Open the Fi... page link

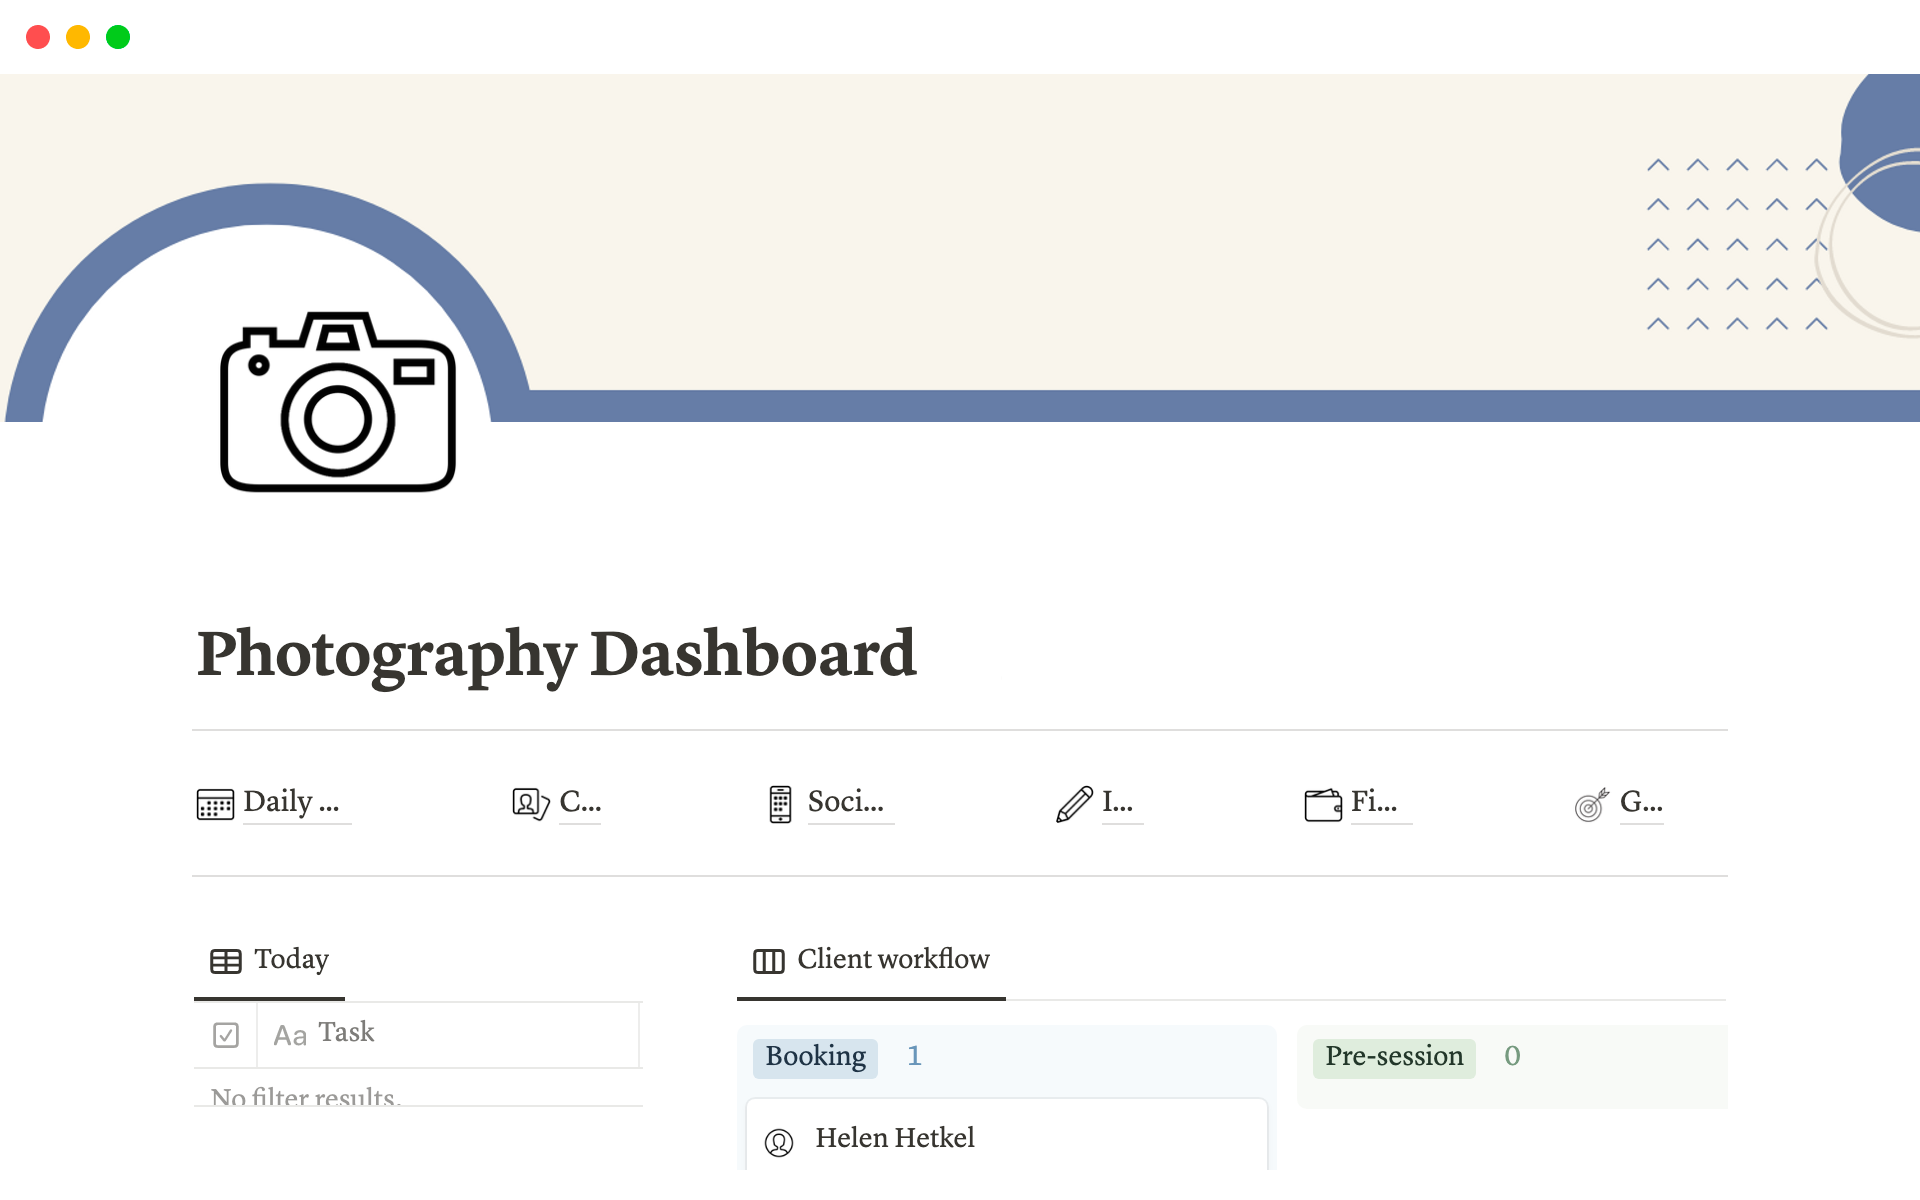pos(1374,802)
